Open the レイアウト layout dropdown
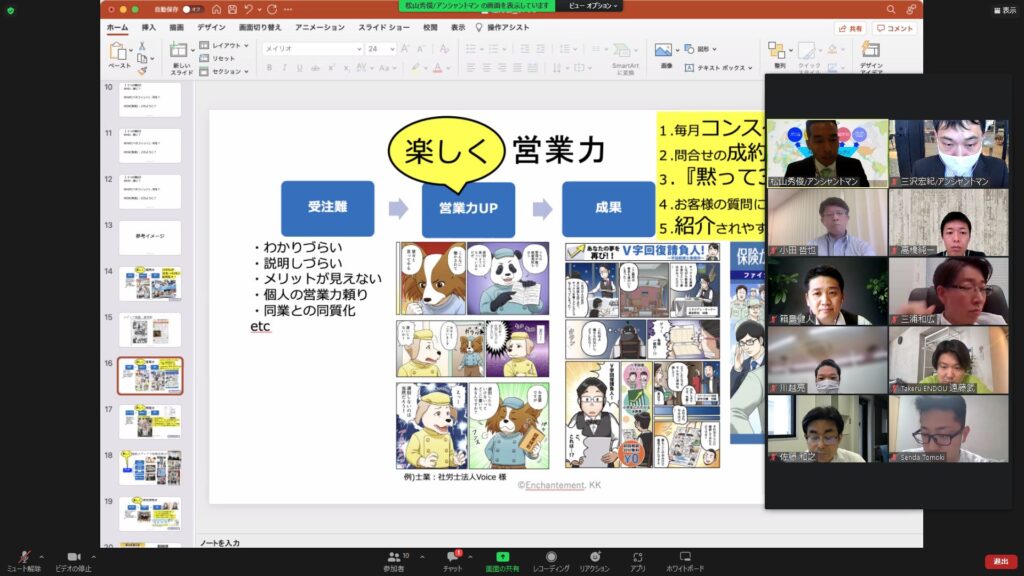 tap(224, 46)
